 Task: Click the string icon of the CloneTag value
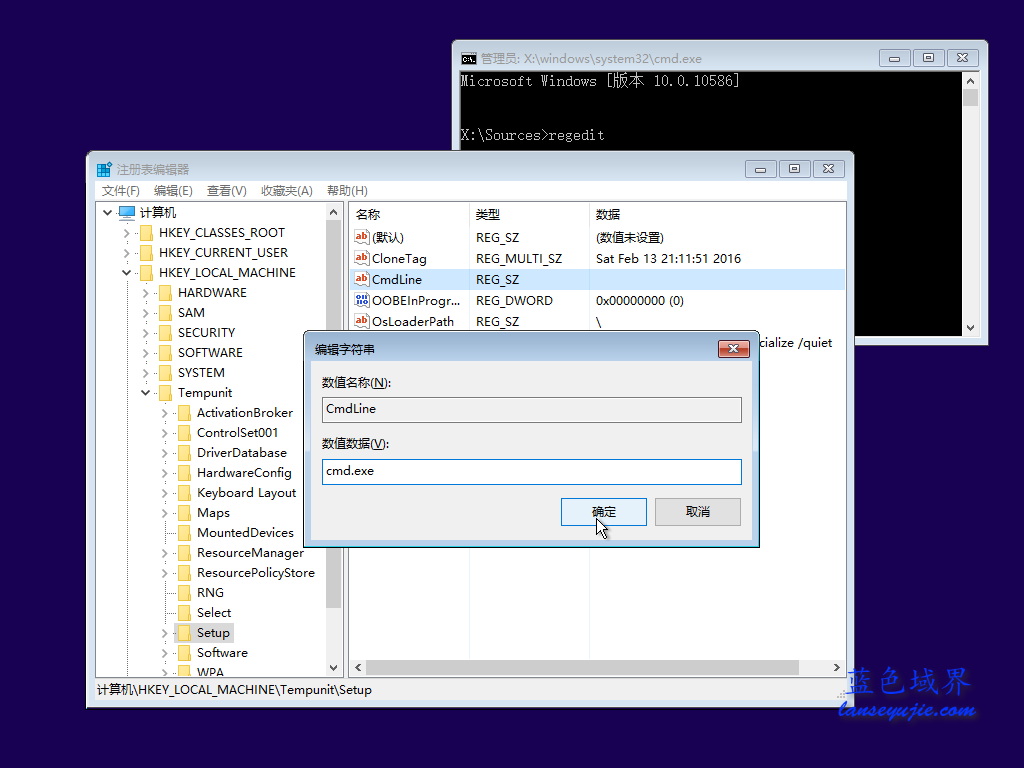pyautogui.click(x=362, y=258)
